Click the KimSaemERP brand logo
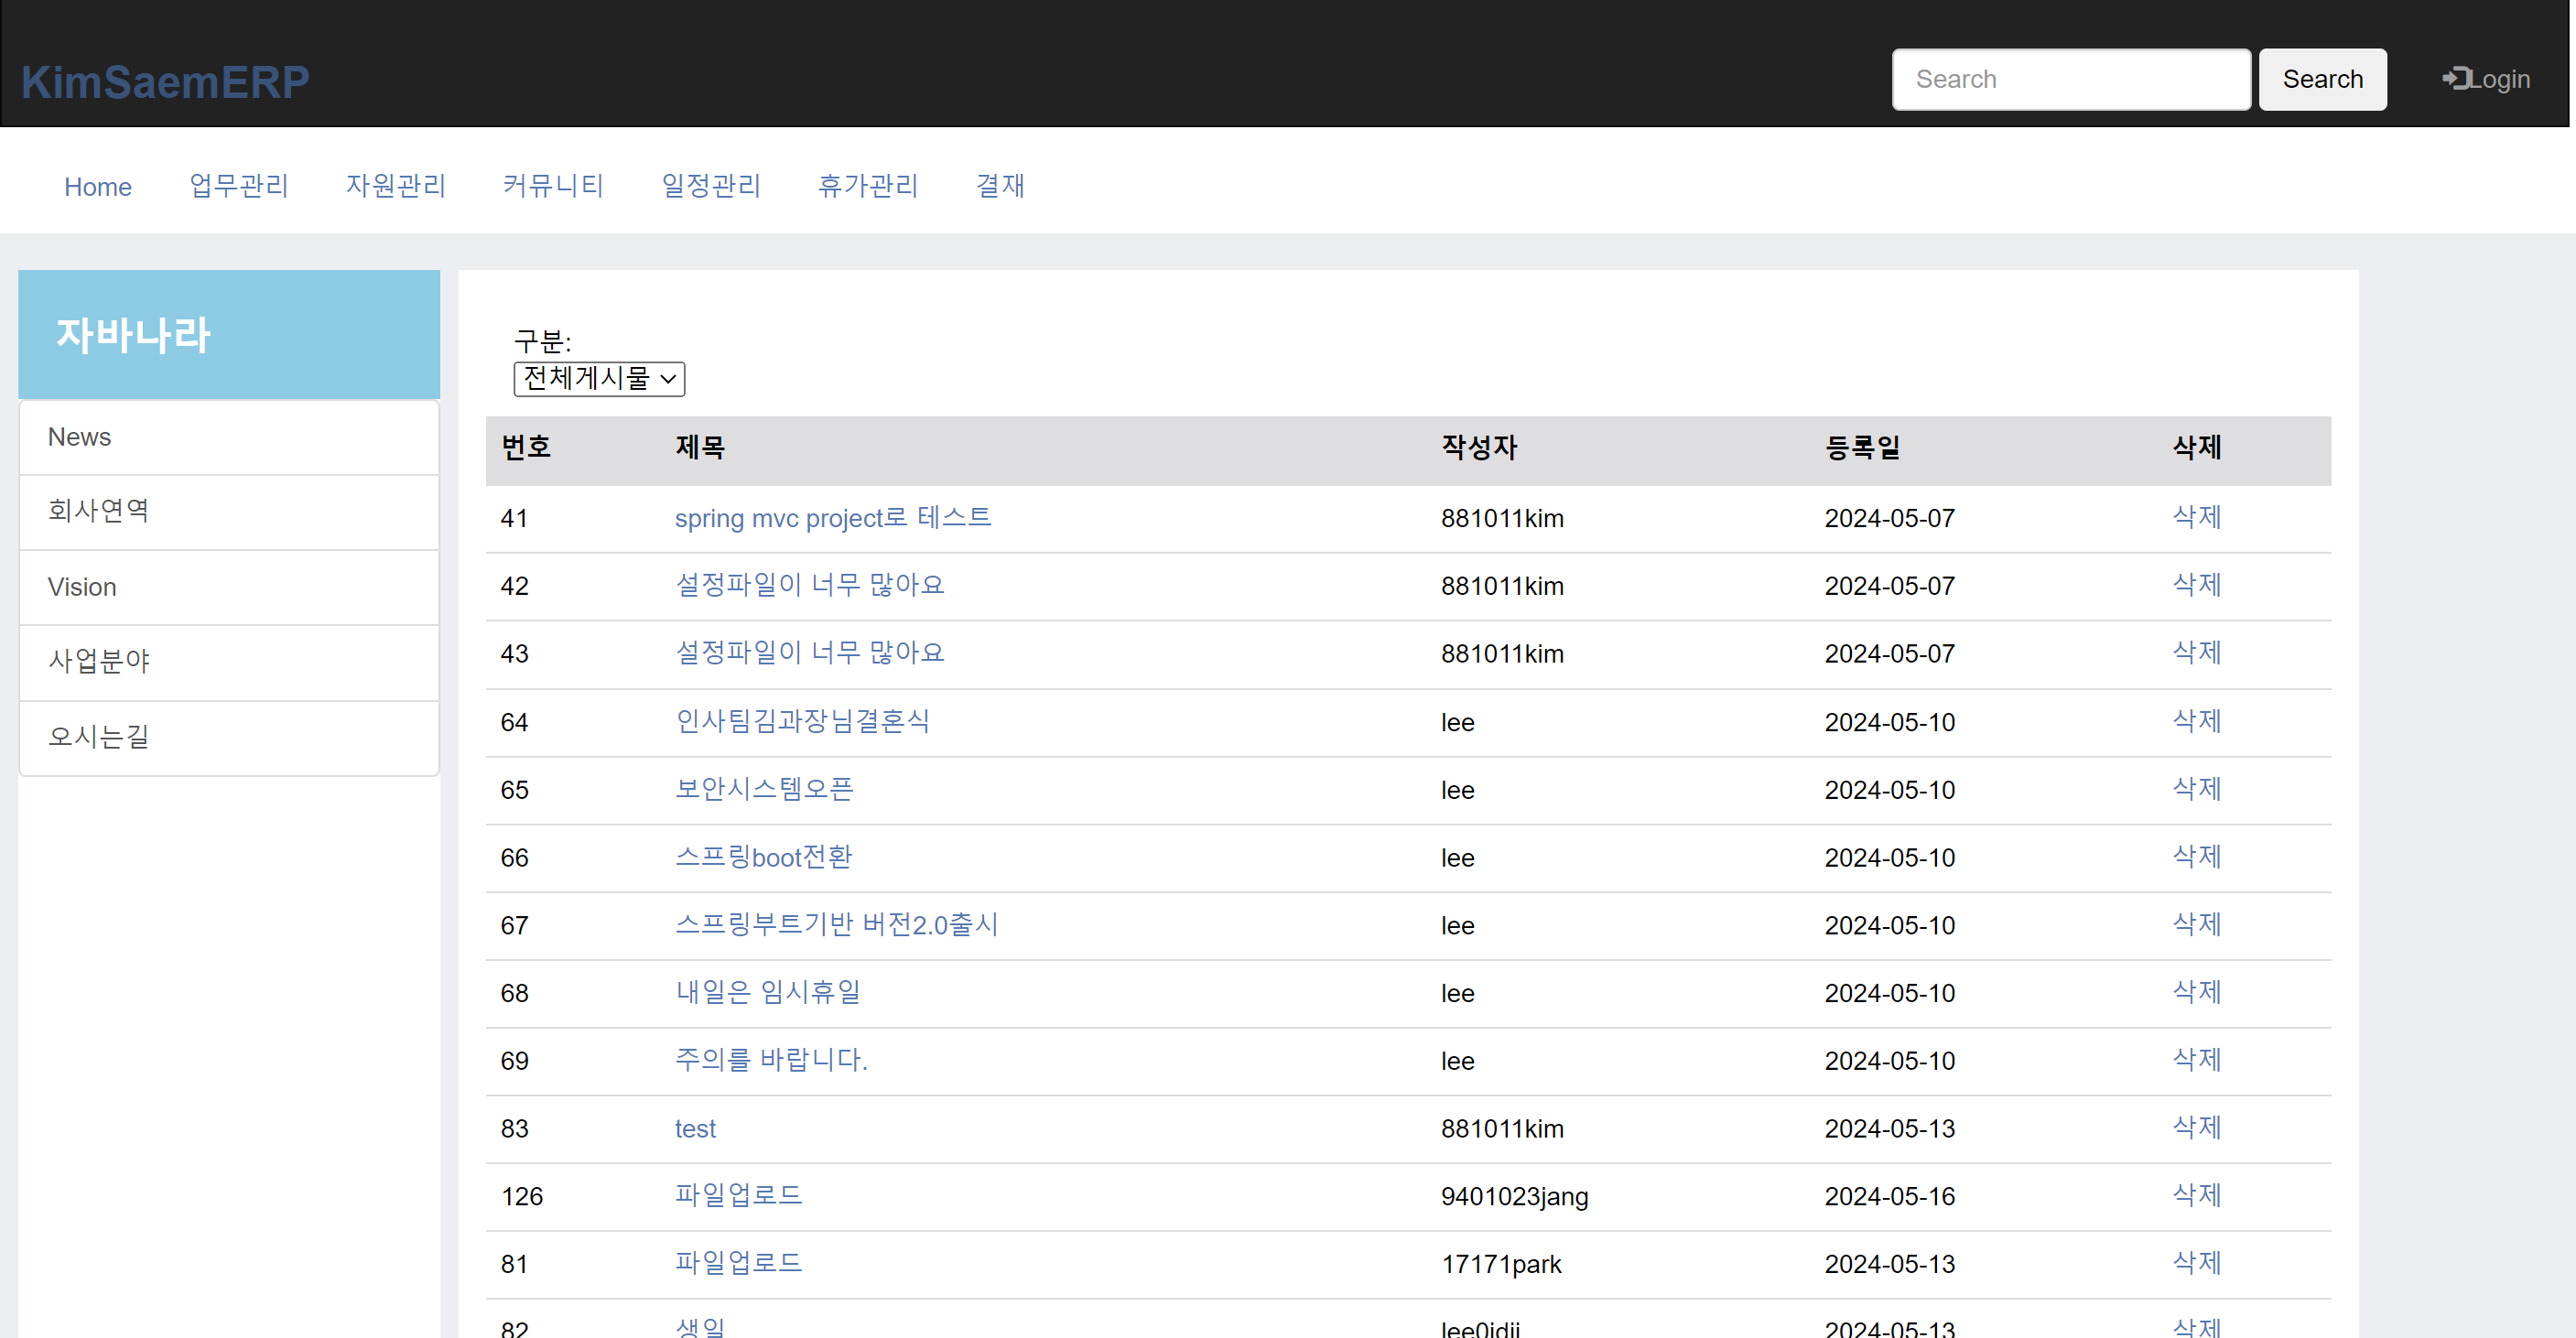2576x1338 pixels. (x=165, y=82)
